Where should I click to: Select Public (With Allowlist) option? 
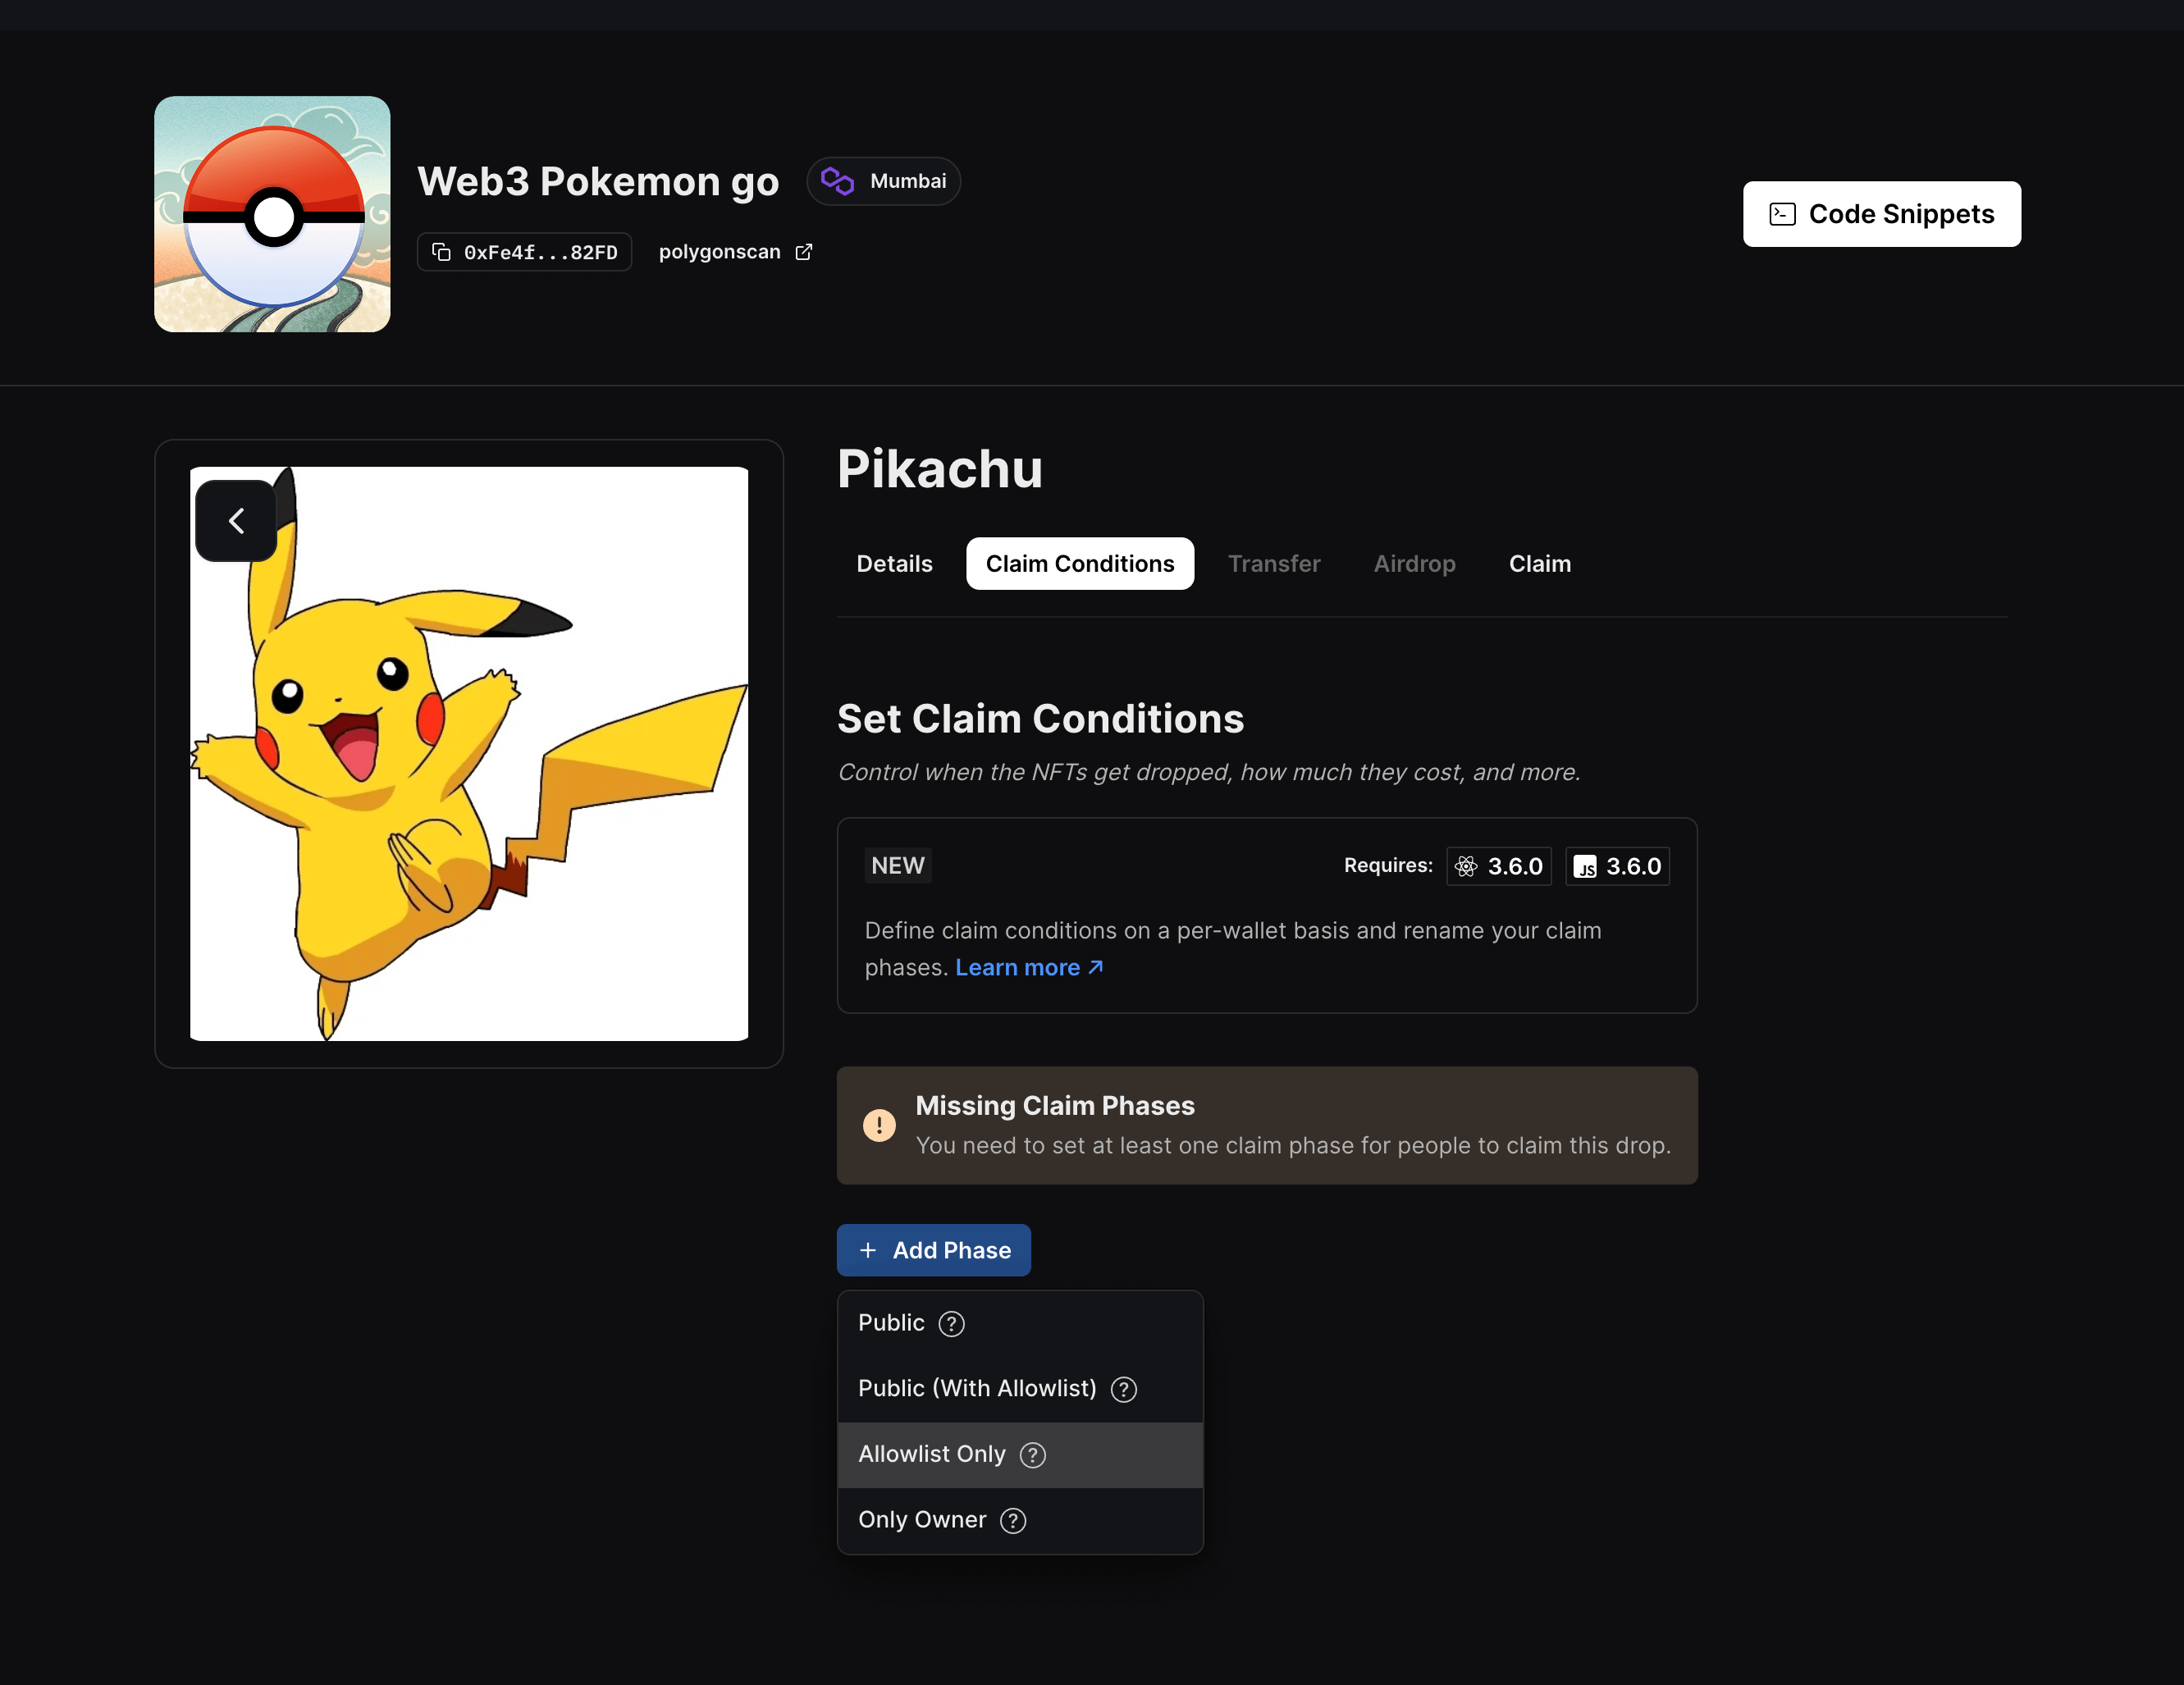click(976, 1389)
